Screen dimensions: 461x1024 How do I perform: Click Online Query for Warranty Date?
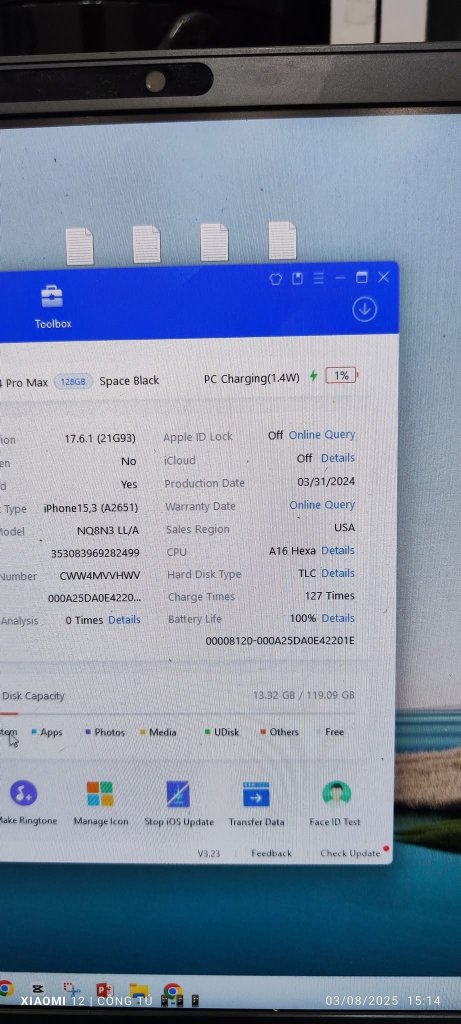(322, 505)
